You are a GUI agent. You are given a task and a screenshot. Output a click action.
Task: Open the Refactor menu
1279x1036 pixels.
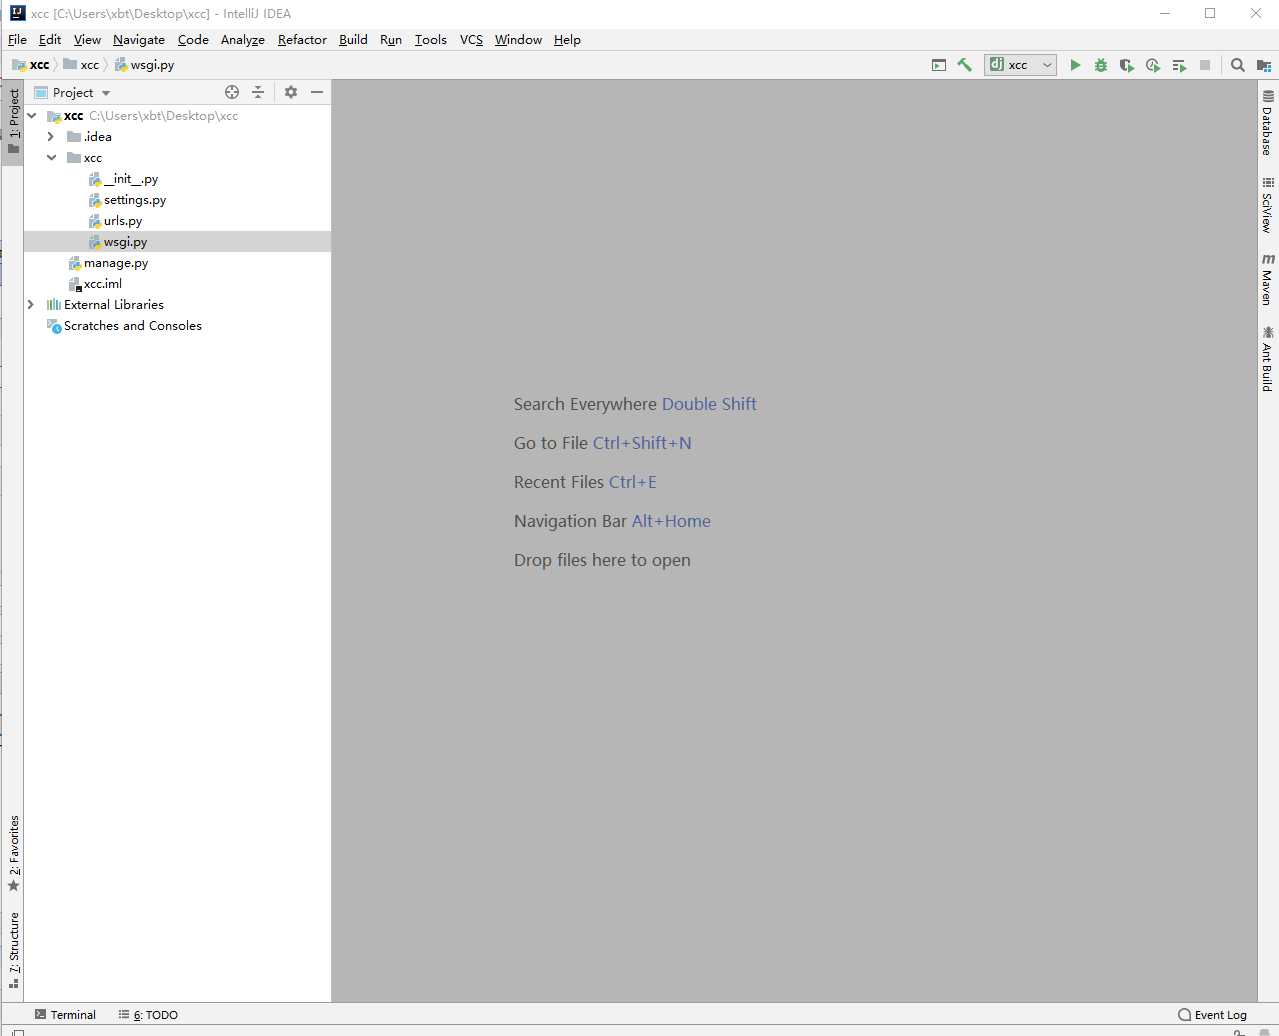point(302,40)
